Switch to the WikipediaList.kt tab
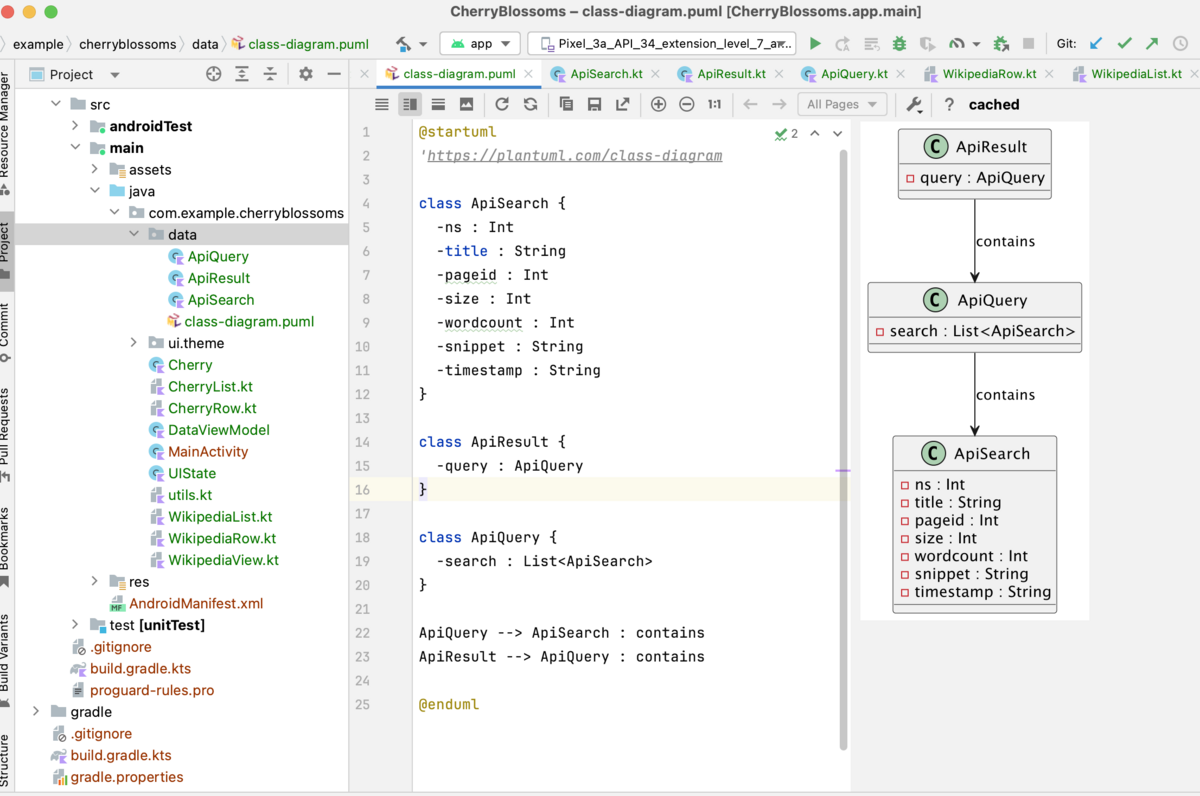1200x796 pixels. (1136, 74)
